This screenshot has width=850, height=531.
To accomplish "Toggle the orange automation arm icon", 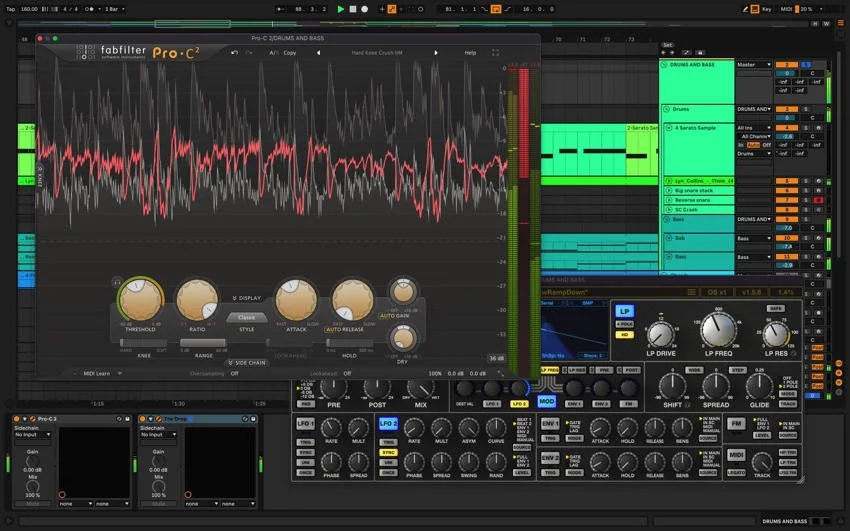I will (392, 9).
